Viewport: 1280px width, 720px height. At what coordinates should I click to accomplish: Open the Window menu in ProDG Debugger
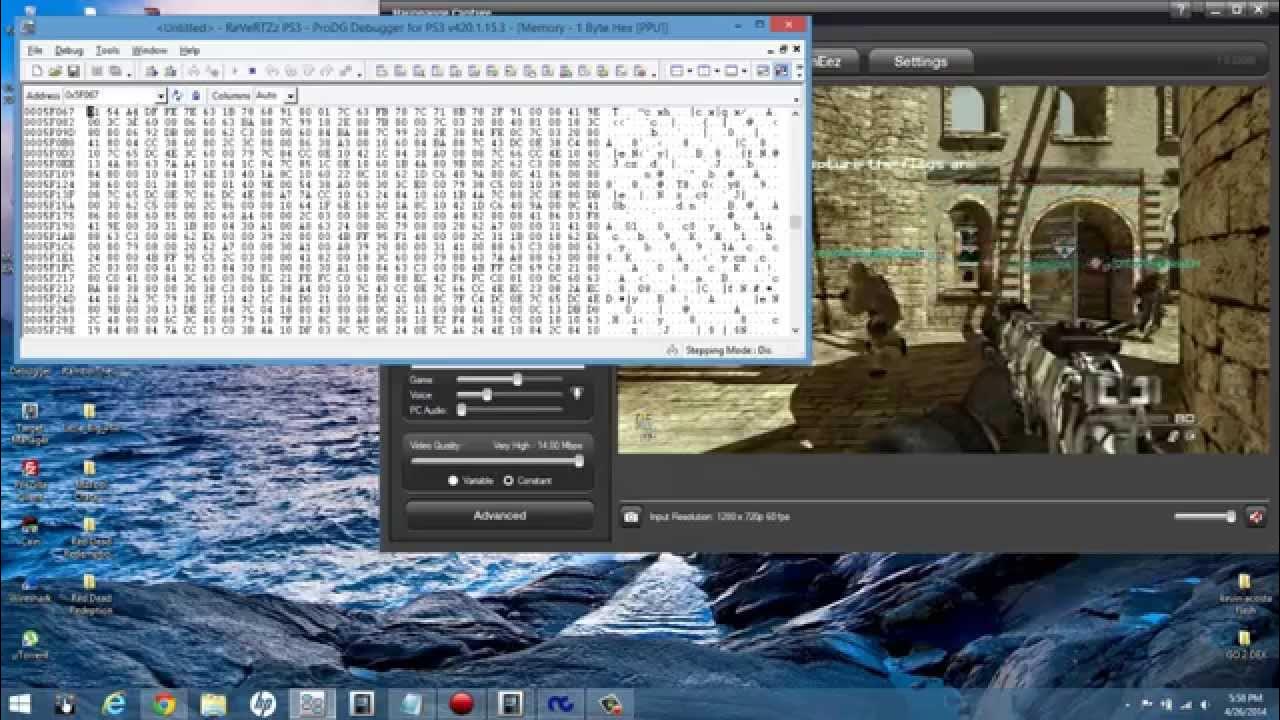[x=149, y=50]
